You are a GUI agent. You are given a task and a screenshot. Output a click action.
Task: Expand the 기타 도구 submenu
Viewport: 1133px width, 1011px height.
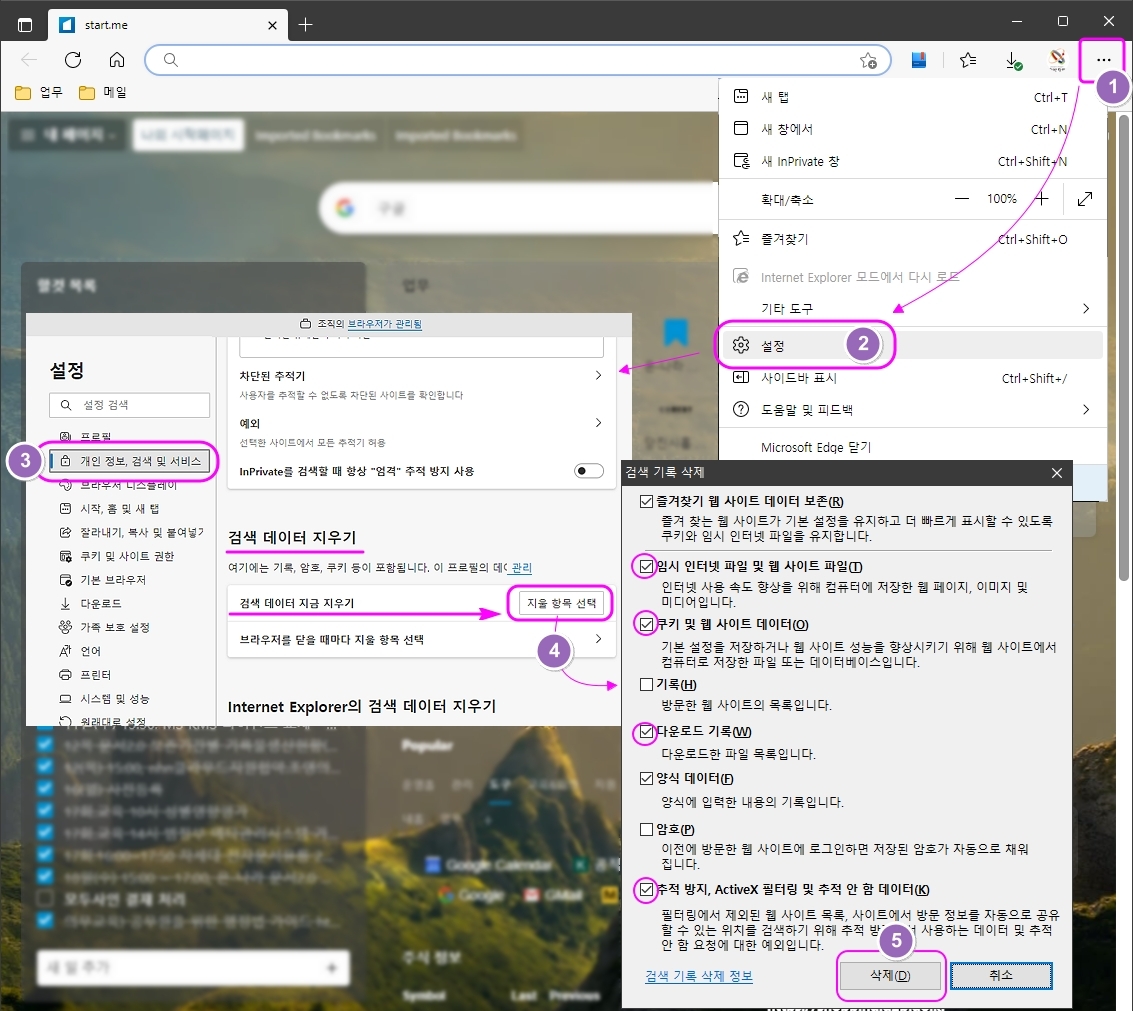(x=913, y=309)
